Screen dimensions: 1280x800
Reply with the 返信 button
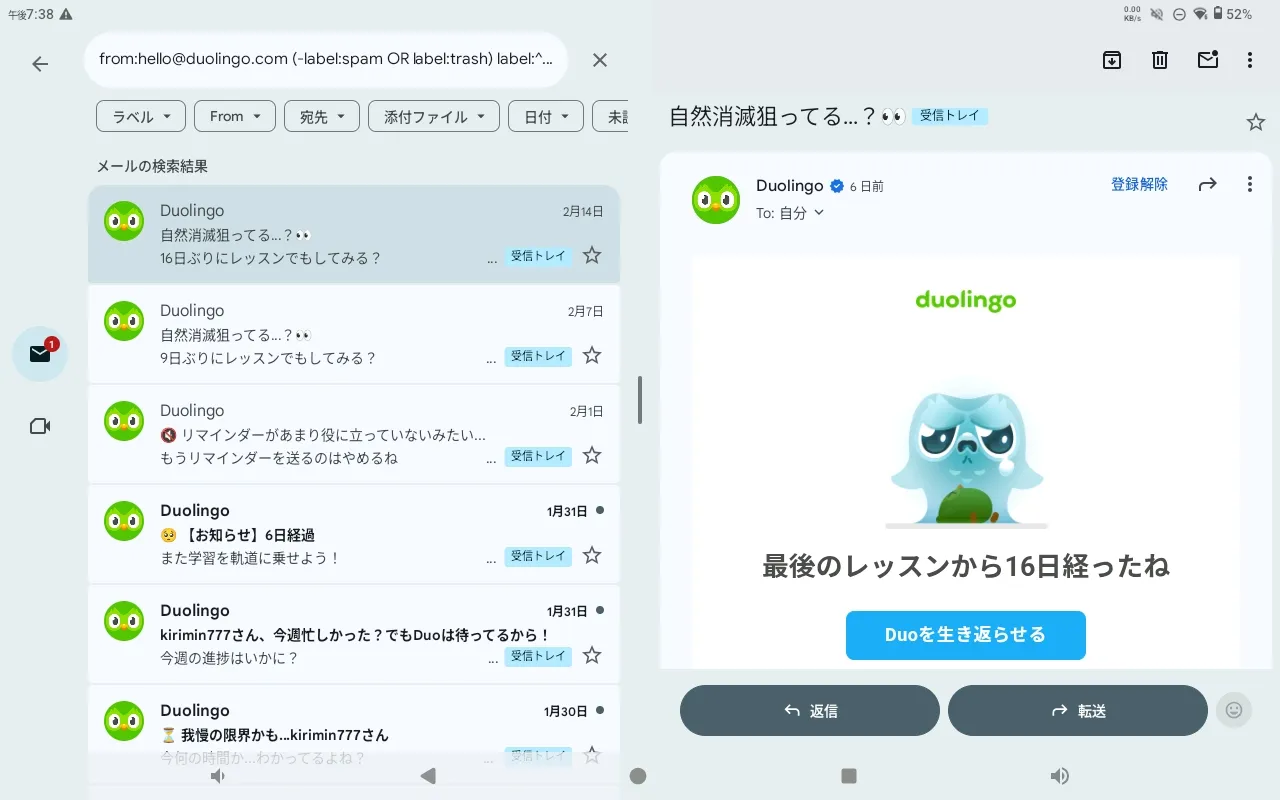click(810, 711)
